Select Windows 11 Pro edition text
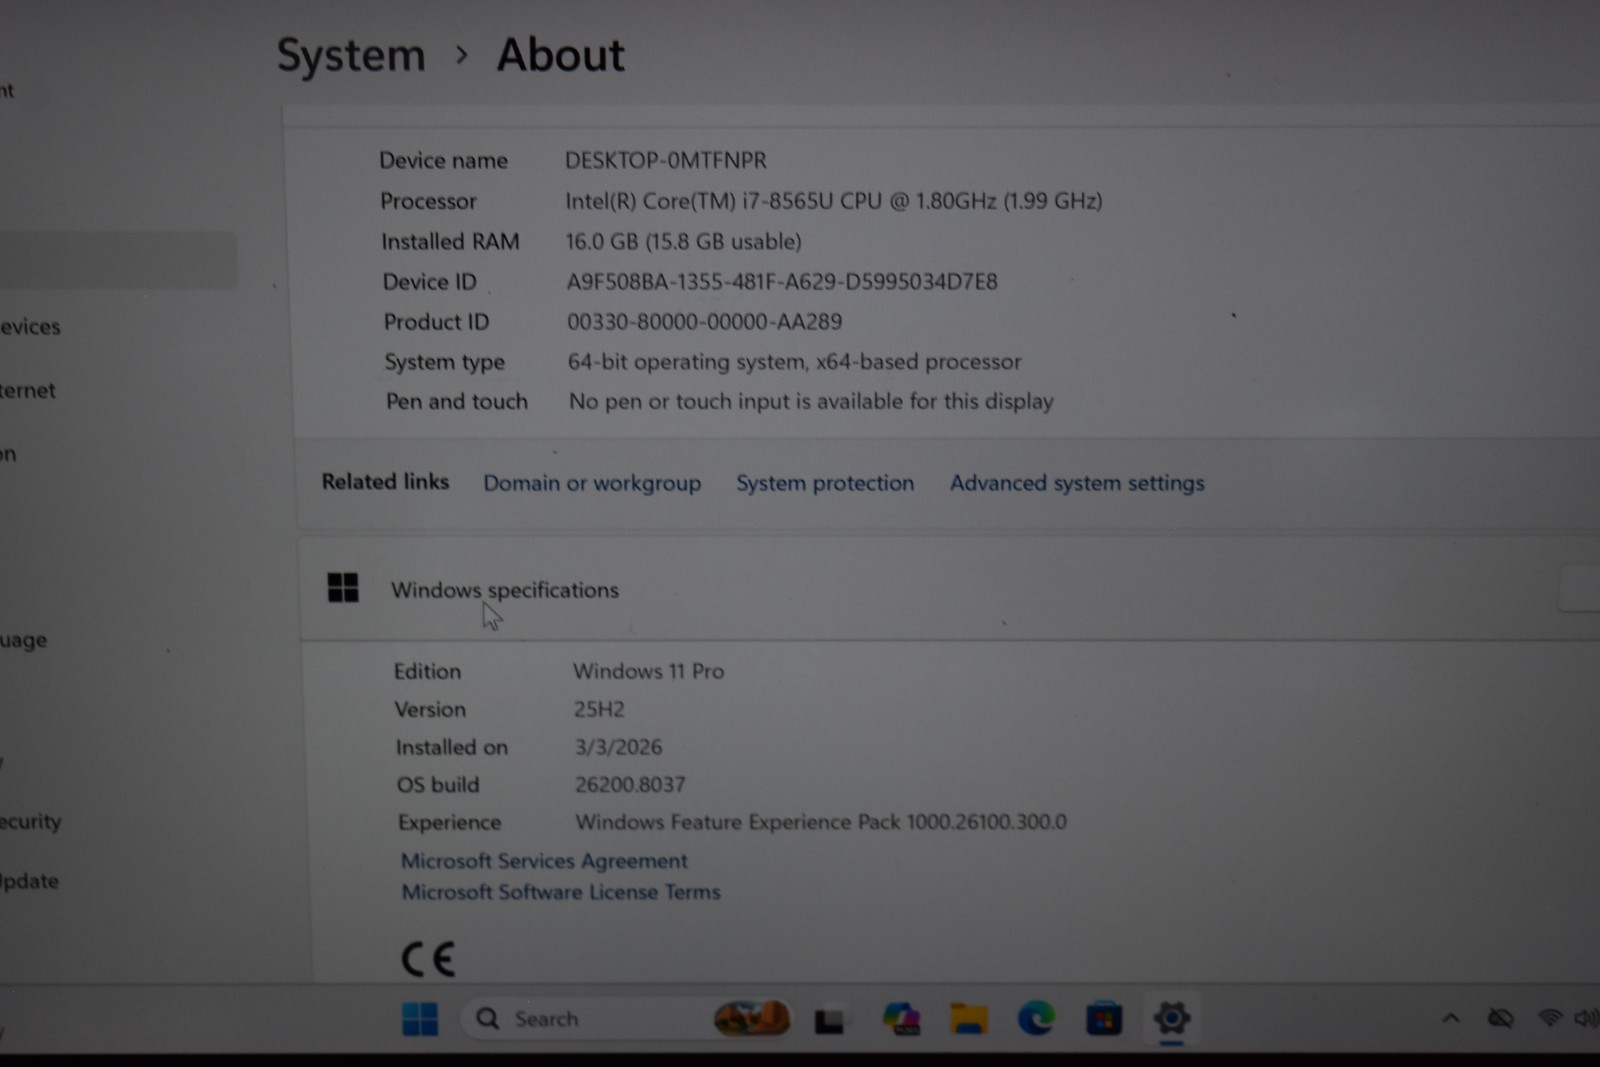 click(648, 671)
